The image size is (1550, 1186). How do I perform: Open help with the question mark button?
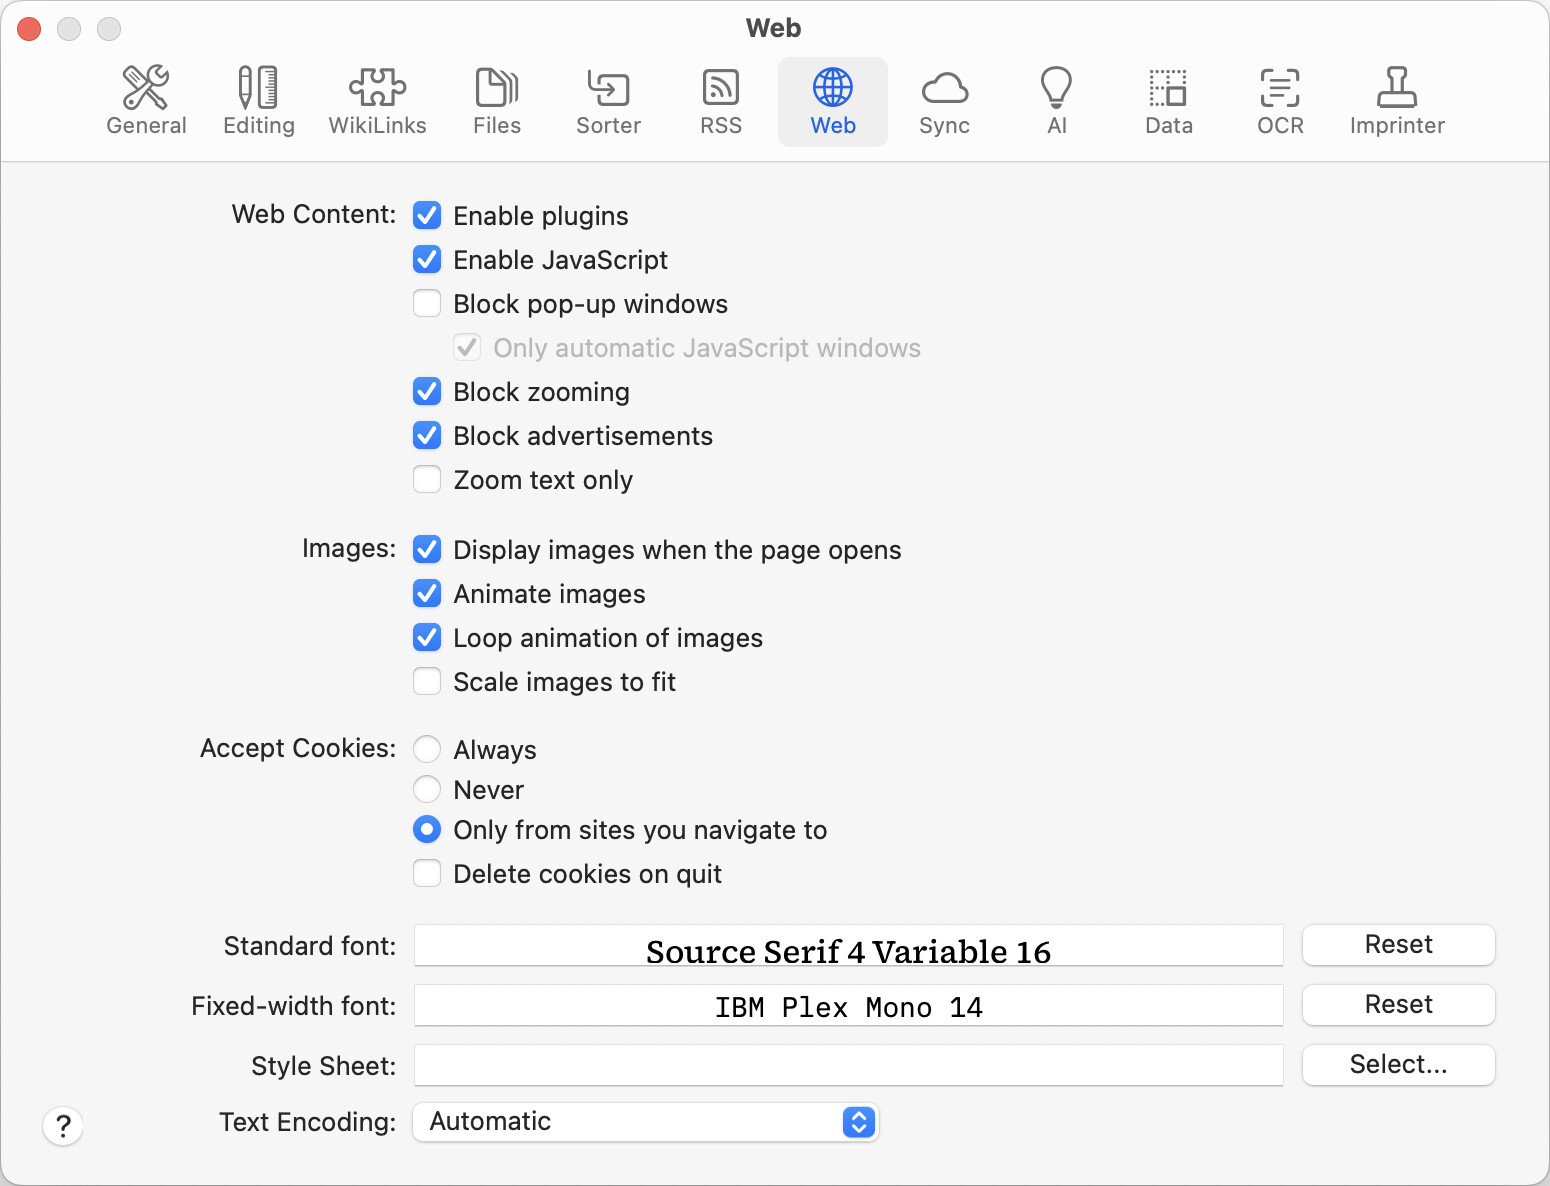coord(63,1127)
